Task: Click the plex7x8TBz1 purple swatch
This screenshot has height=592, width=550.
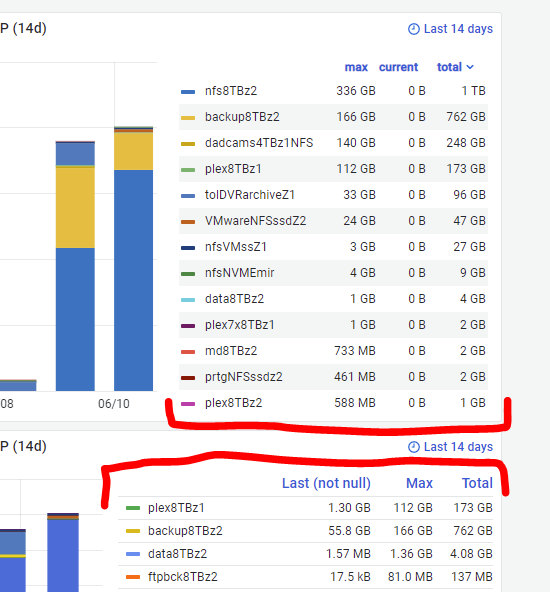Action: pos(188,326)
